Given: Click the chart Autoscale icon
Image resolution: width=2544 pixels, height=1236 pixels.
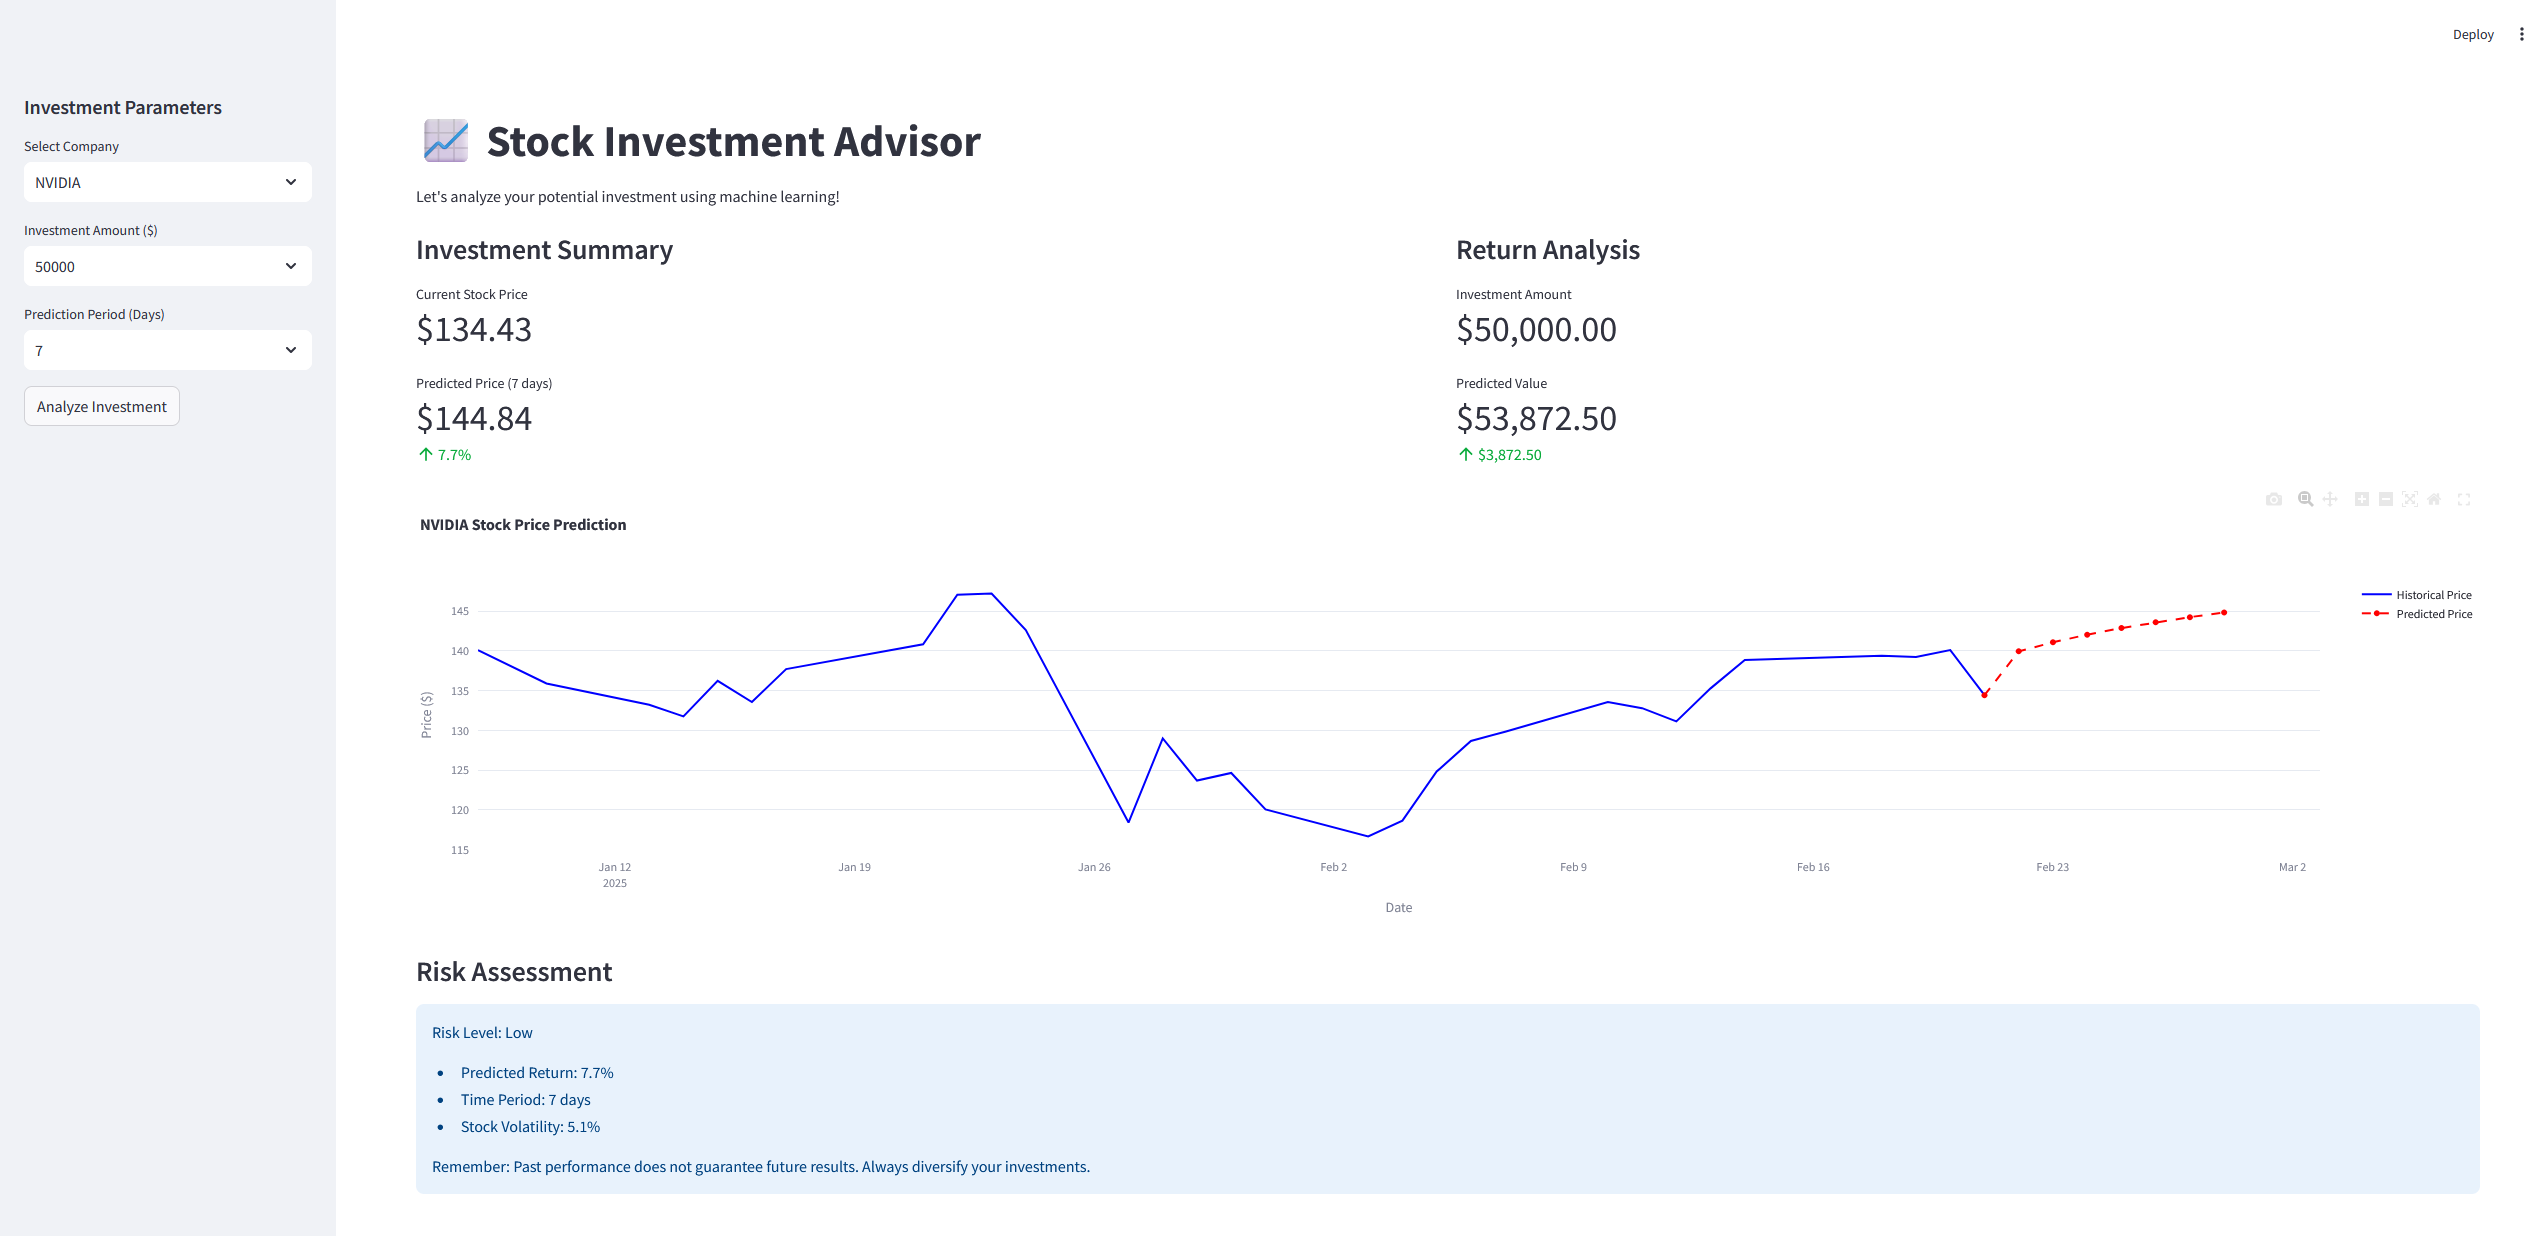Looking at the screenshot, I should 2410,499.
